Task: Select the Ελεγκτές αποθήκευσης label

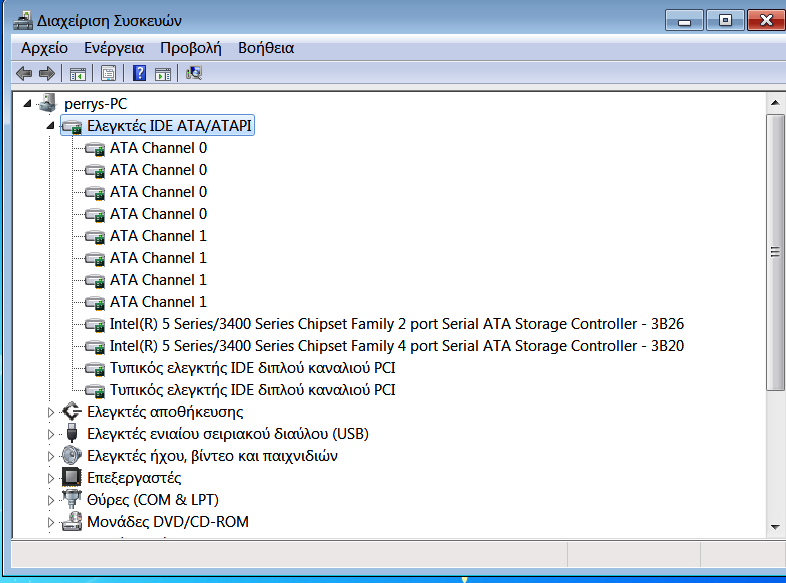Action: point(165,412)
